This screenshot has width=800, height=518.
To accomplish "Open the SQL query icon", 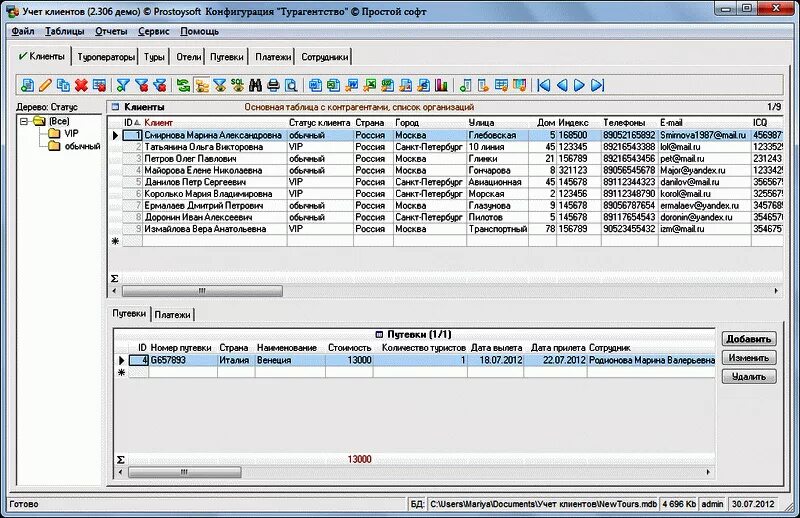I will (x=237, y=85).
